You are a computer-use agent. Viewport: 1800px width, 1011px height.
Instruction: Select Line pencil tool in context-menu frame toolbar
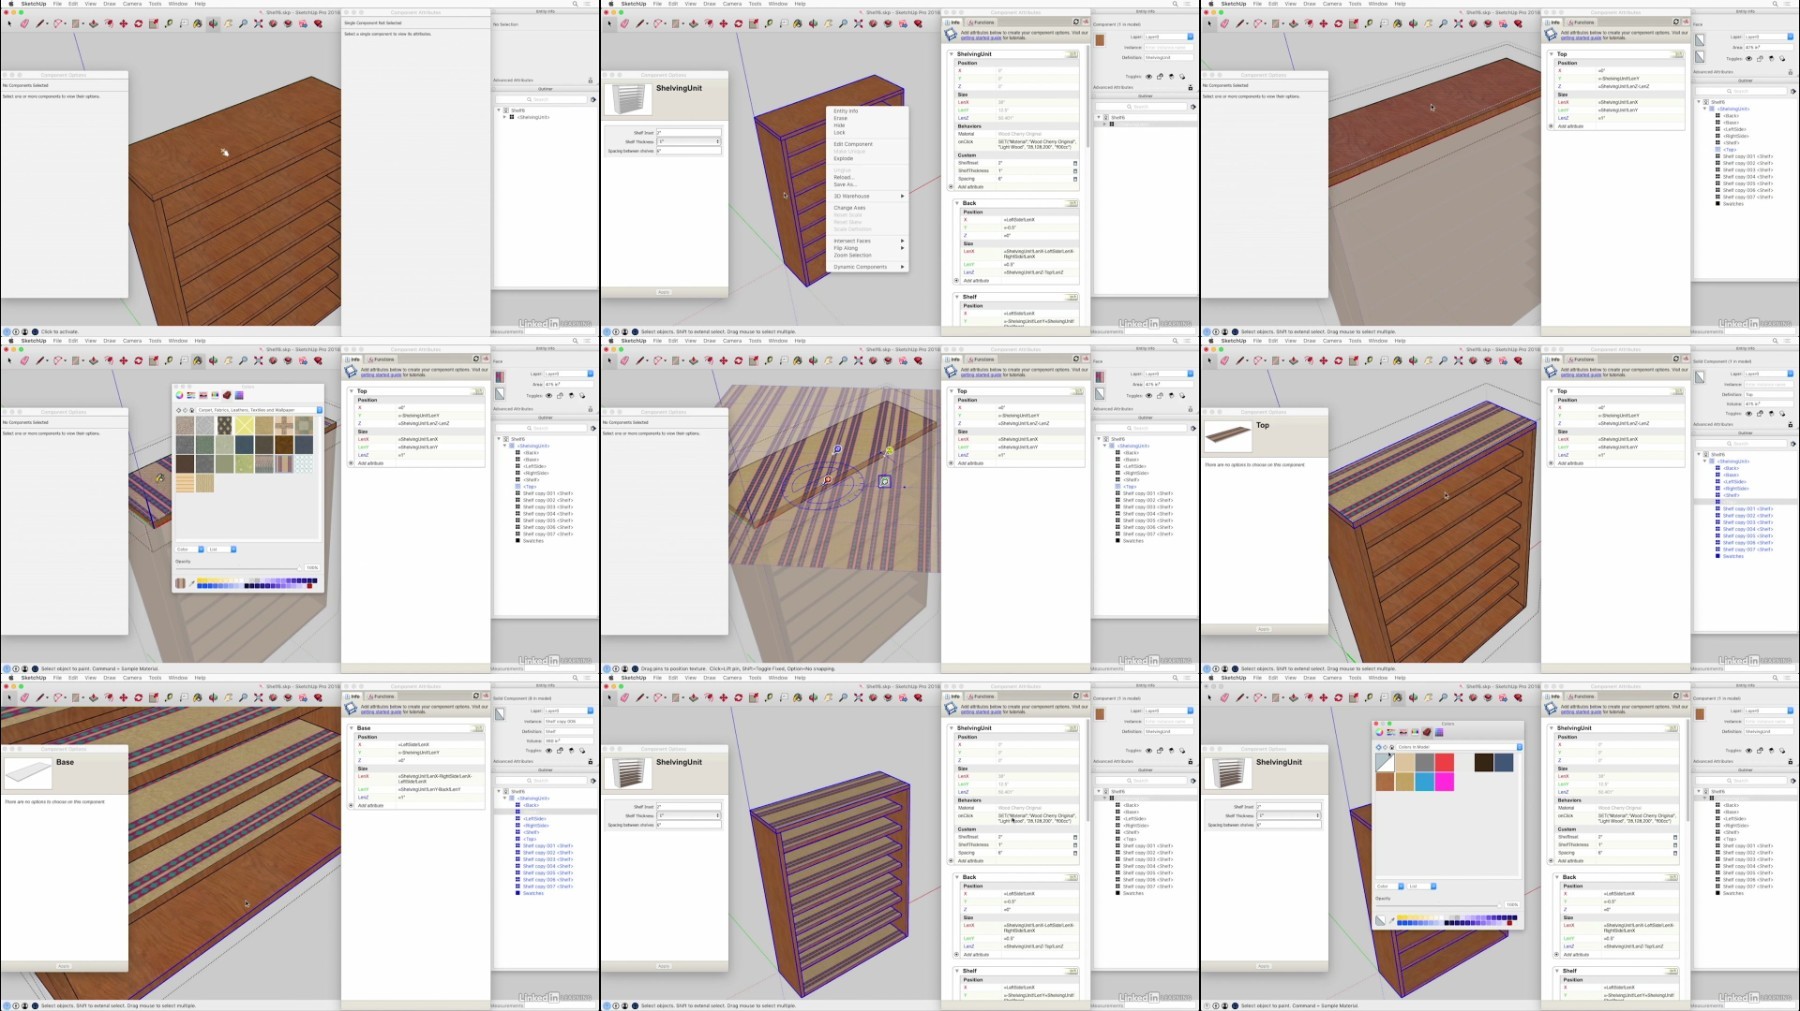[641, 23]
